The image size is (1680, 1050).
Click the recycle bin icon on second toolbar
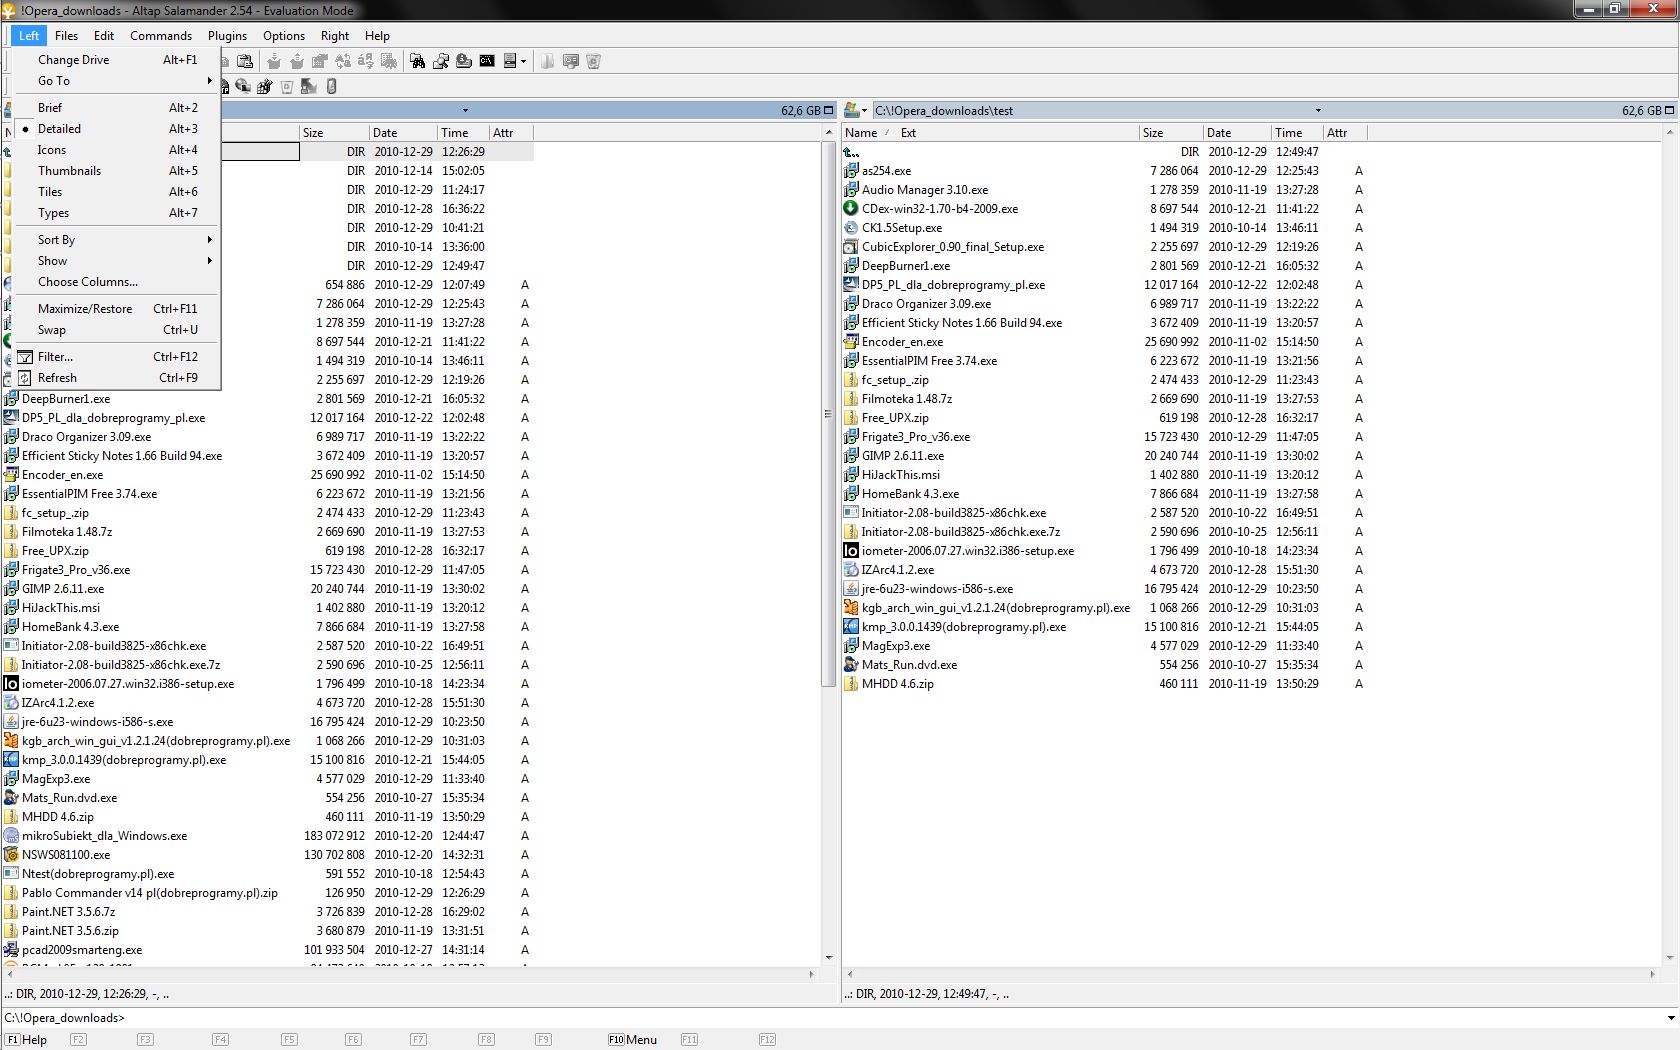click(287, 86)
